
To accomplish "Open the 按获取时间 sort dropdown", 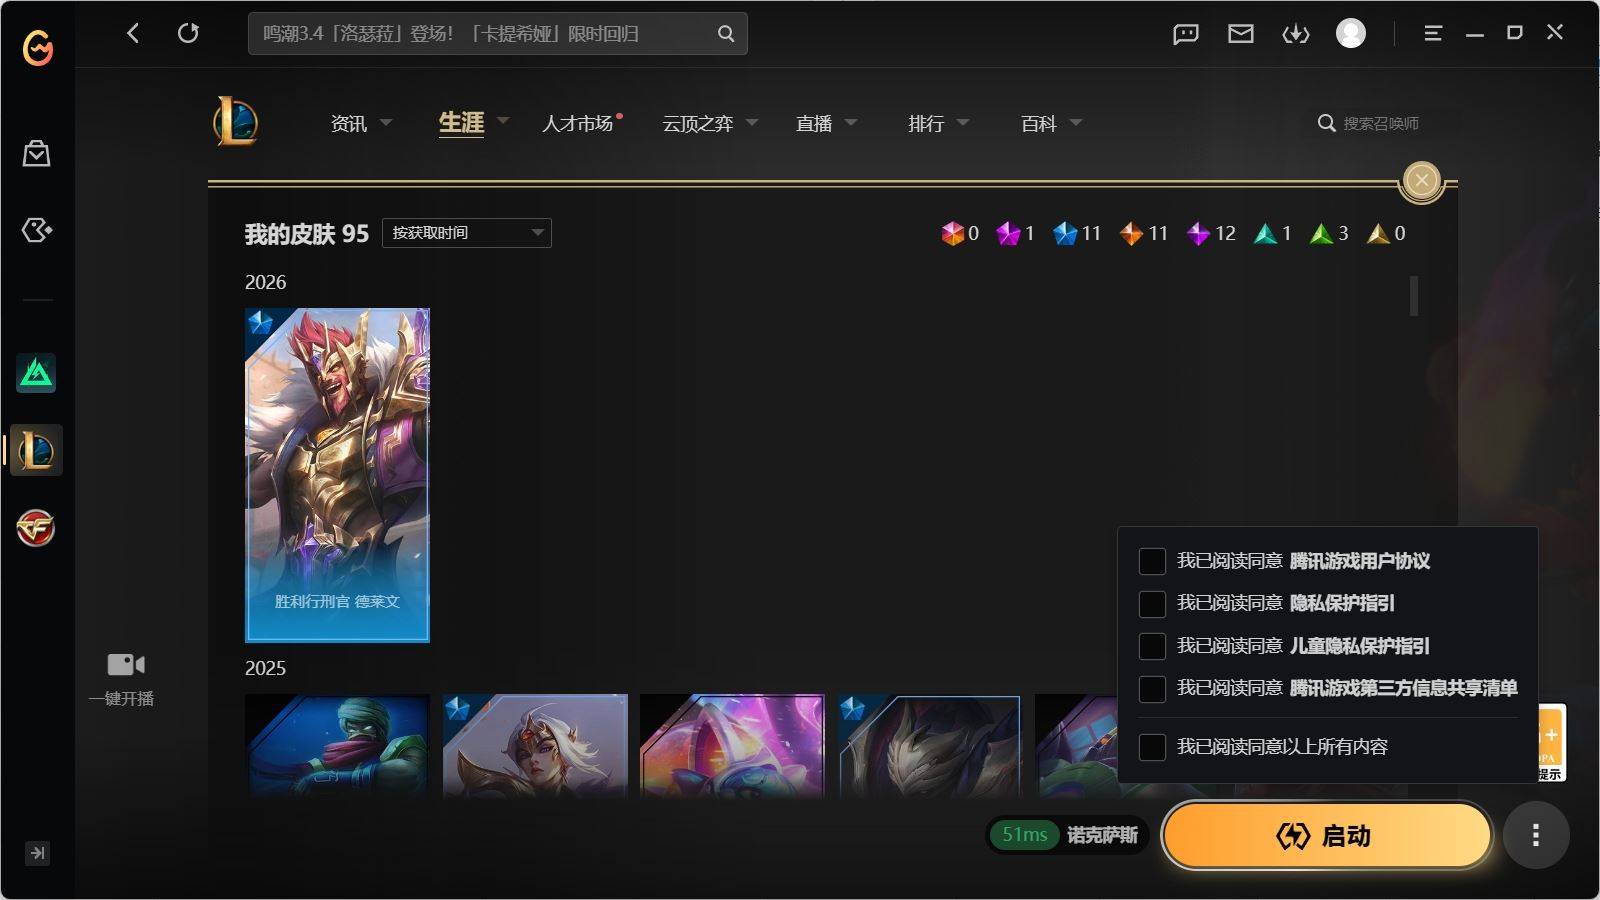I will pyautogui.click(x=467, y=233).
